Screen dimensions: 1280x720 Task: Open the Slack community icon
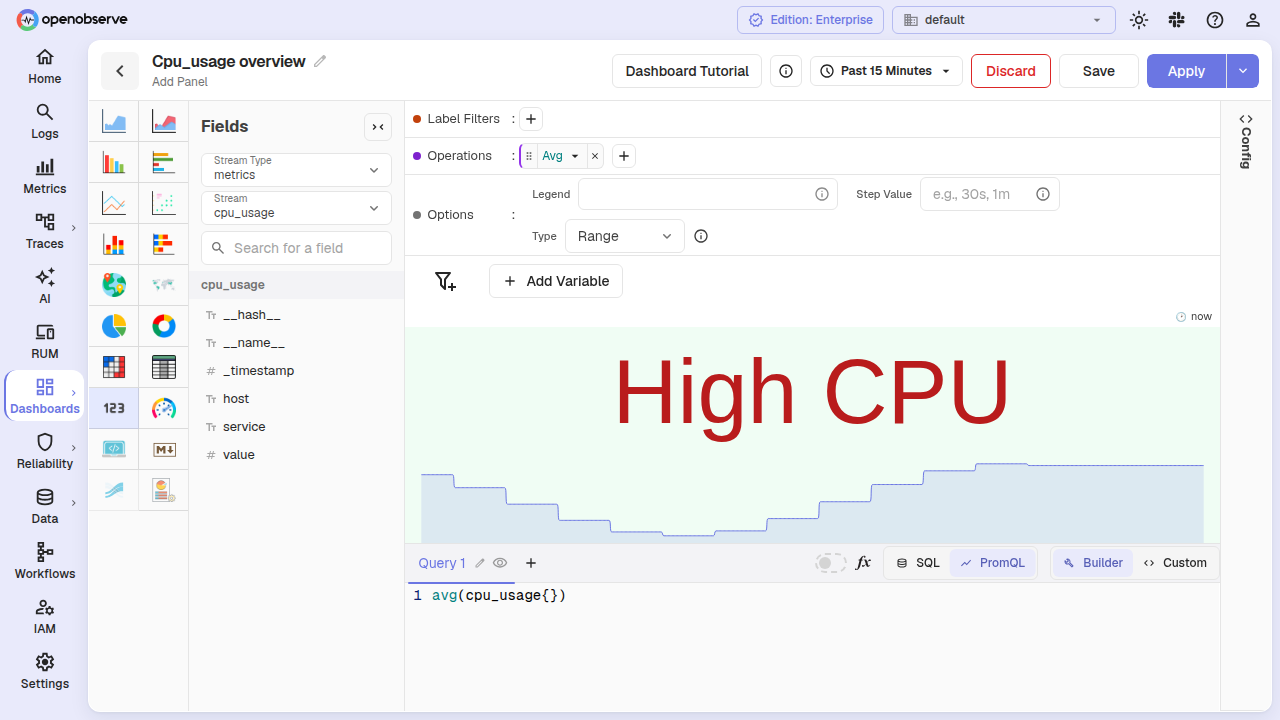pos(1177,20)
